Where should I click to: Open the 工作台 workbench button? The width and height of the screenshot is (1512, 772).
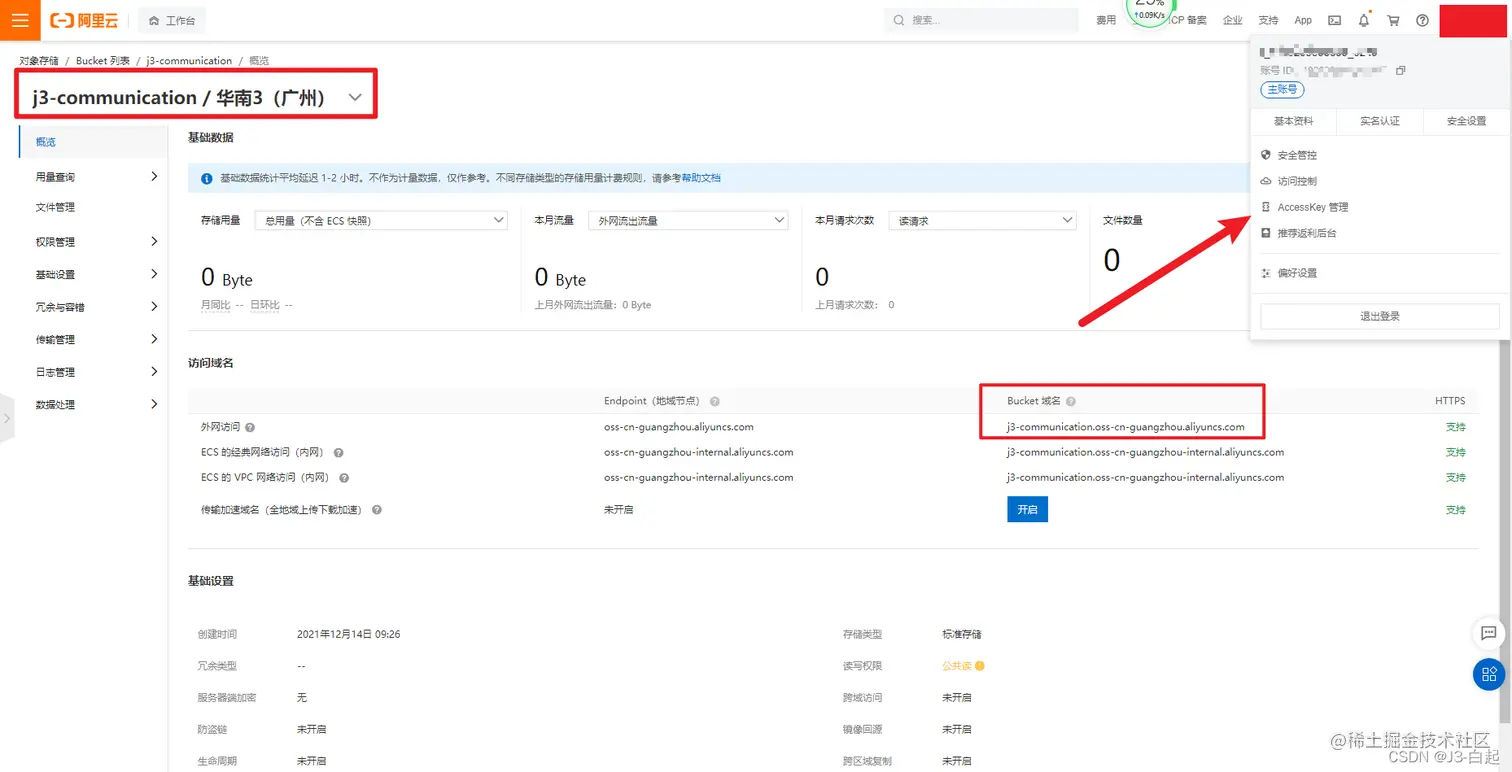tap(172, 20)
